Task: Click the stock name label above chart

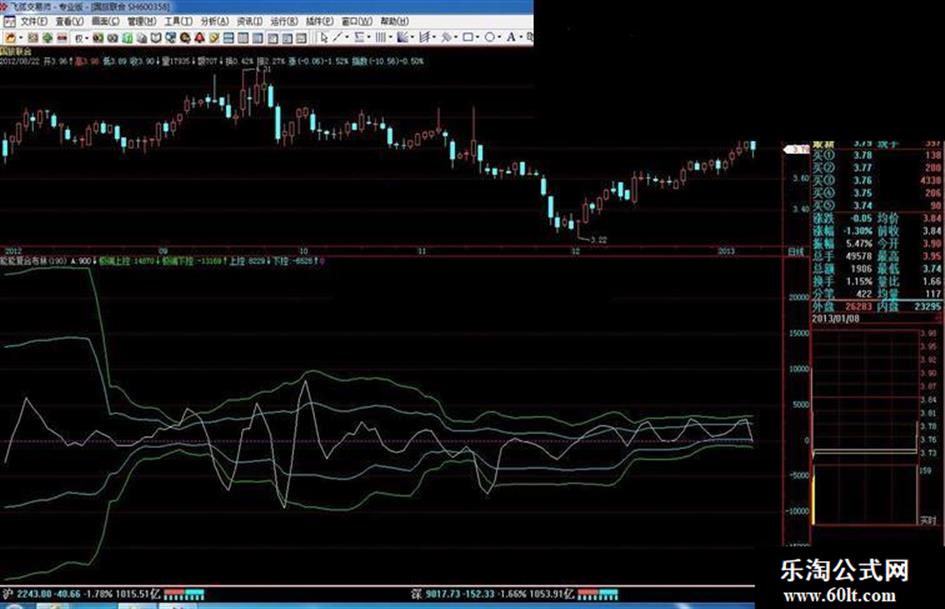Action: pyautogui.click(x=16, y=52)
